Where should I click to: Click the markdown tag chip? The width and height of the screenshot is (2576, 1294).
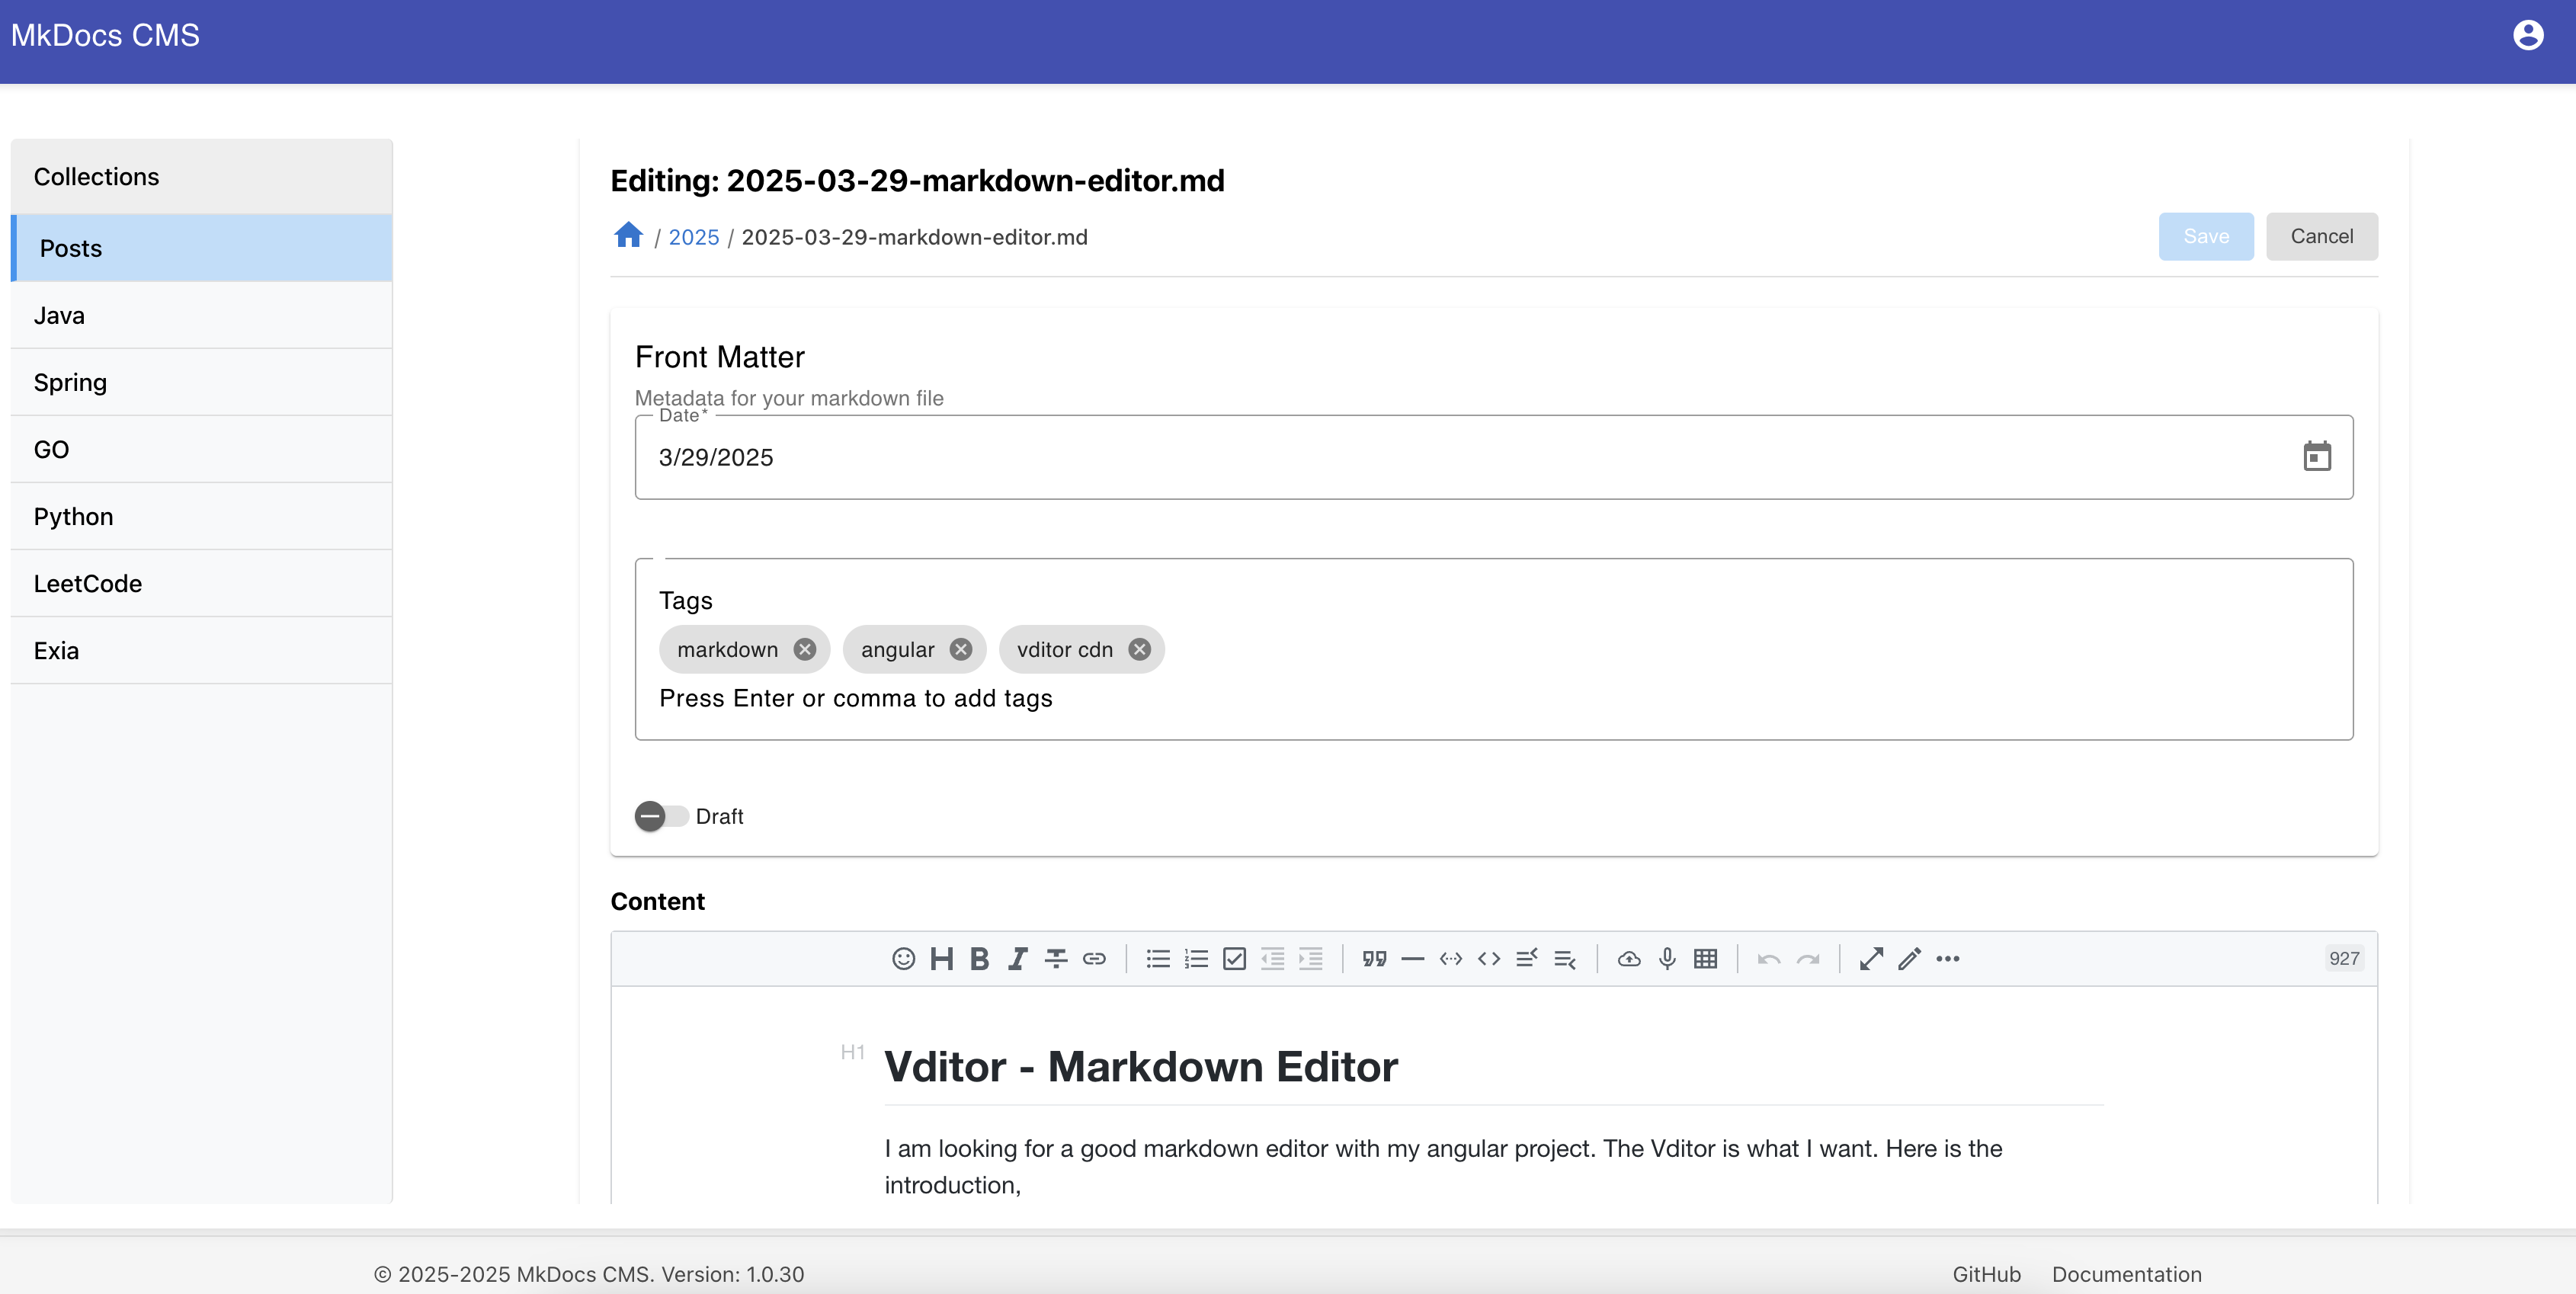click(x=744, y=649)
